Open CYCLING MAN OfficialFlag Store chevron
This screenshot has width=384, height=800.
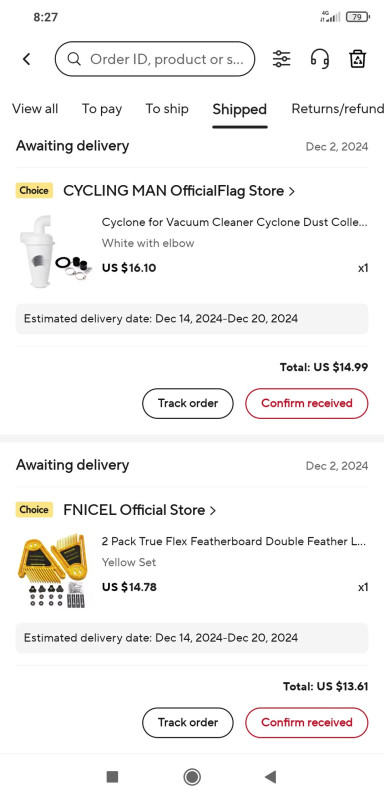pyautogui.click(x=292, y=191)
